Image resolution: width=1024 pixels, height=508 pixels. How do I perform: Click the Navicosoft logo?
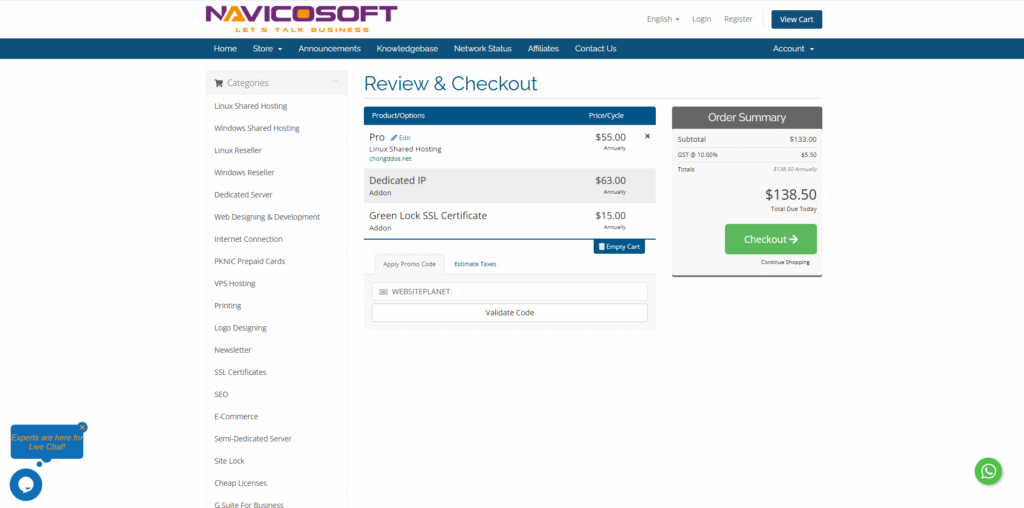tap(301, 18)
